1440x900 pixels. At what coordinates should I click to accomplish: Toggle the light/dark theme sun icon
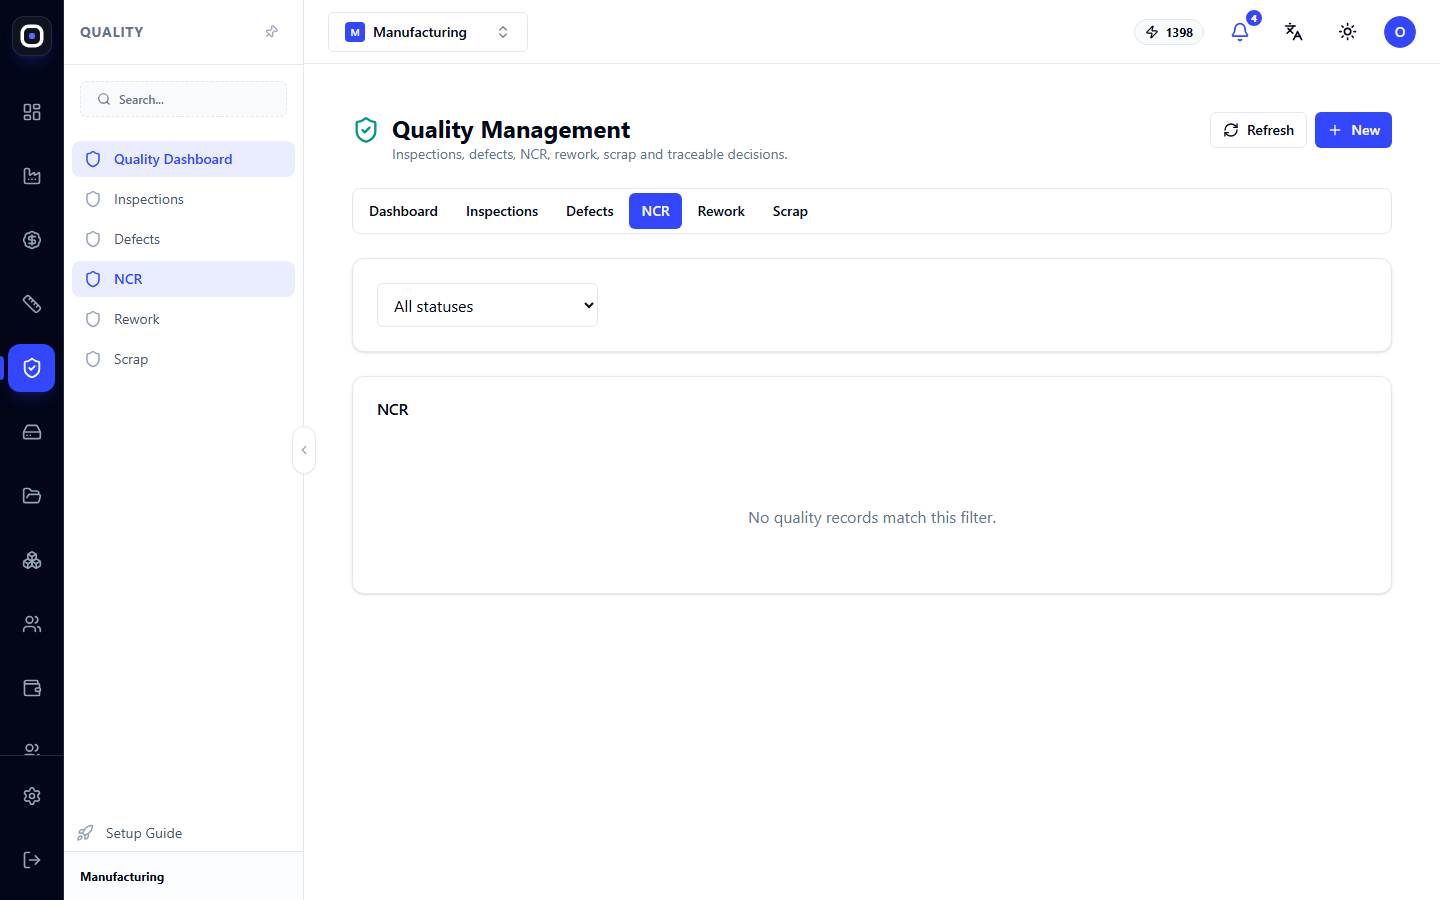1348,32
